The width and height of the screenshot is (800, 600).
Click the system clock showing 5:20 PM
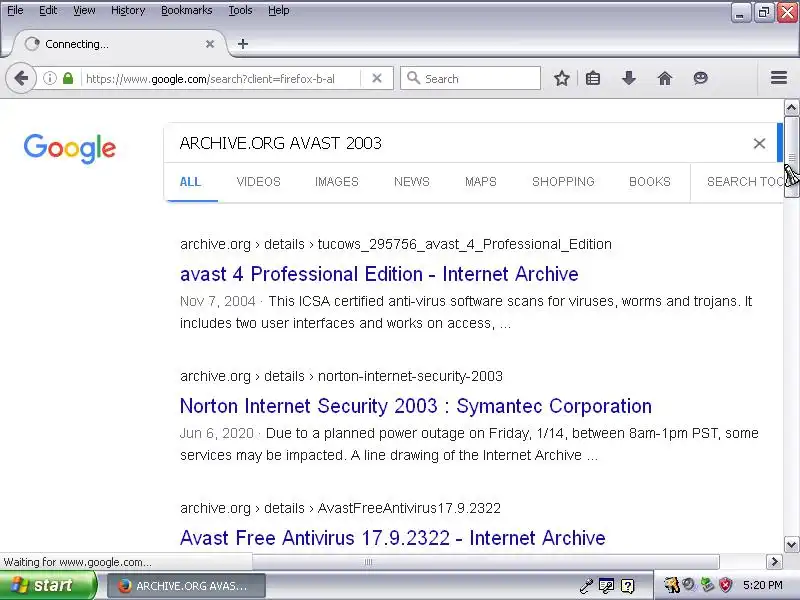[x=763, y=585]
